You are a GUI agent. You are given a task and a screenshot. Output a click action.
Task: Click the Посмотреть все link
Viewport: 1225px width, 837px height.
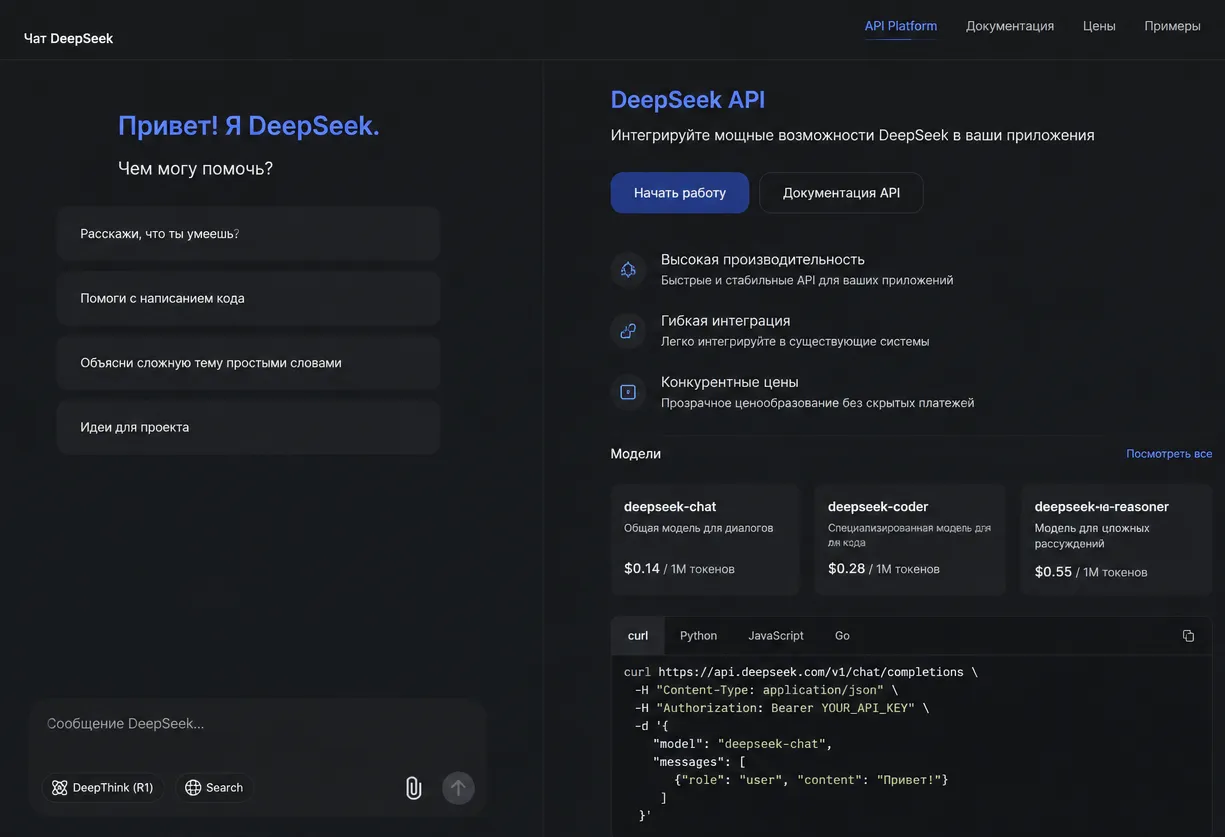(x=1169, y=454)
